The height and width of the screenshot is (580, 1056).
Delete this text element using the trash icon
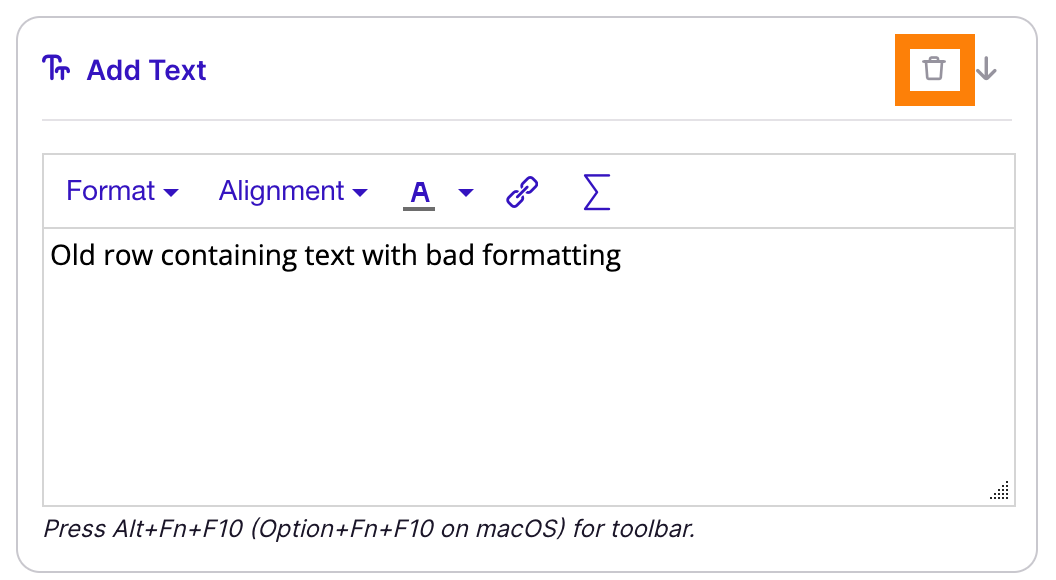pyautogui.click(x=934, y=70)
